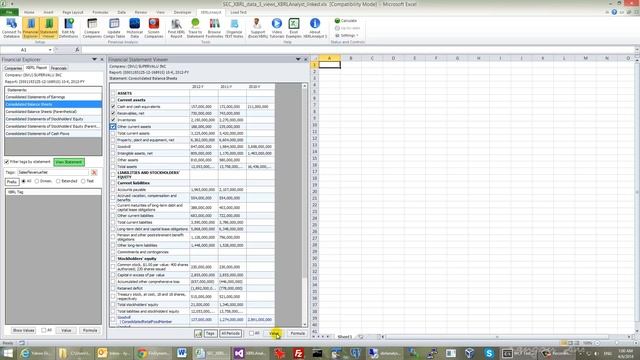Click the green View Statement button
The image size is (640, 360).
[x=69, y=162]
